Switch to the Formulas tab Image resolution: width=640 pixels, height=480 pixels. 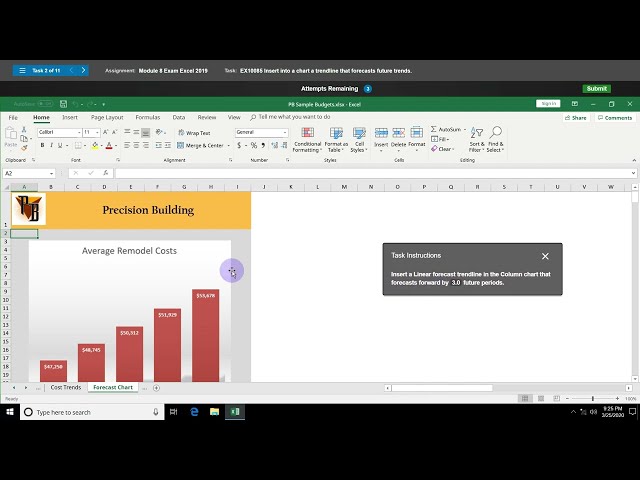click(x=148, y=118)
